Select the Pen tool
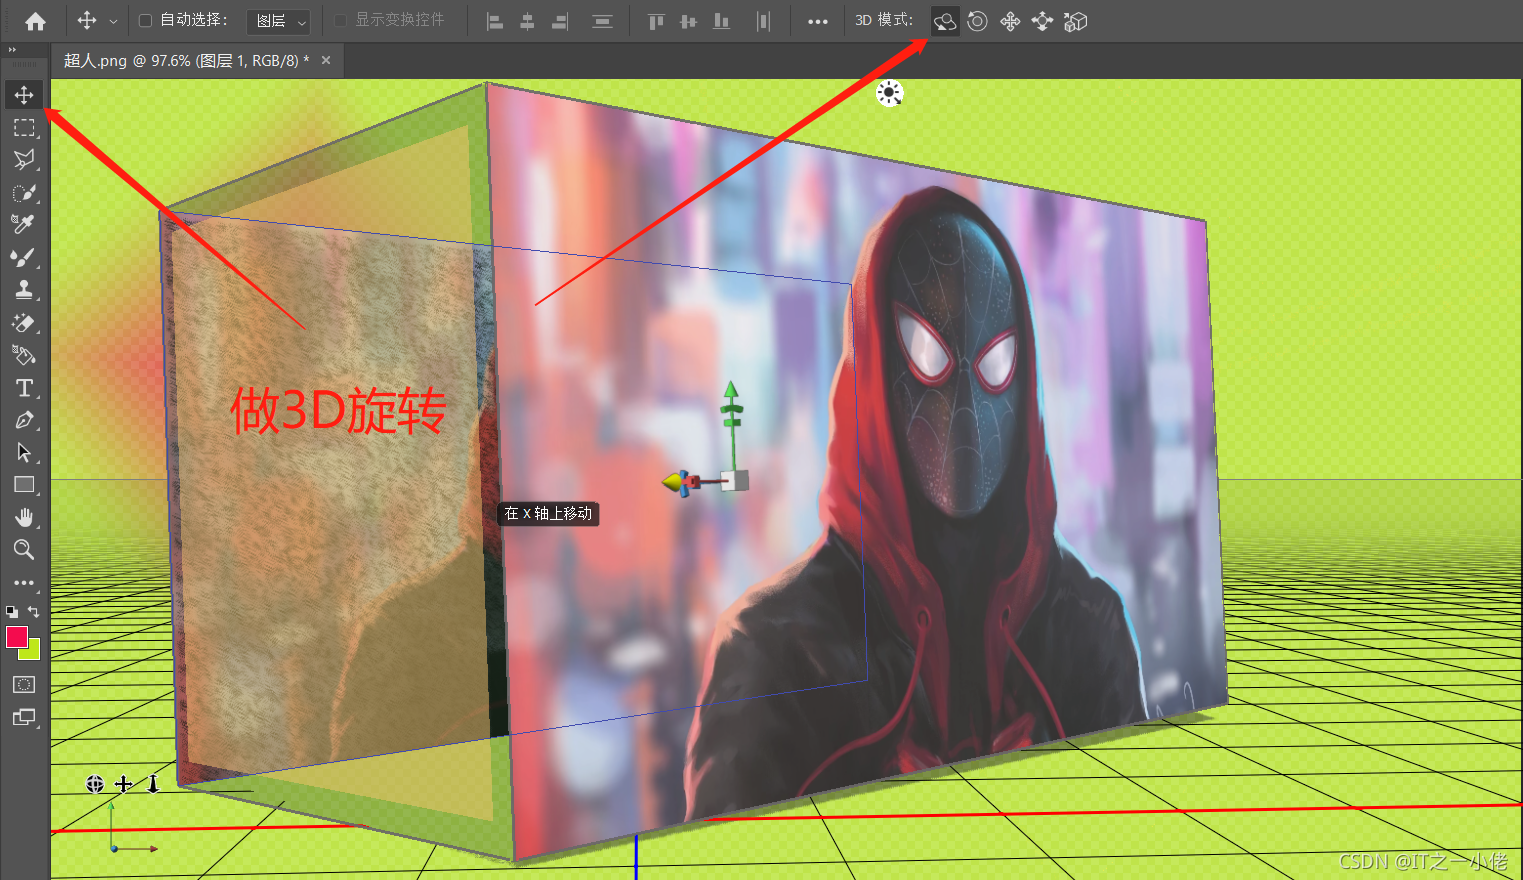The height and width of the screenshot is (880, 1523). 24,420
